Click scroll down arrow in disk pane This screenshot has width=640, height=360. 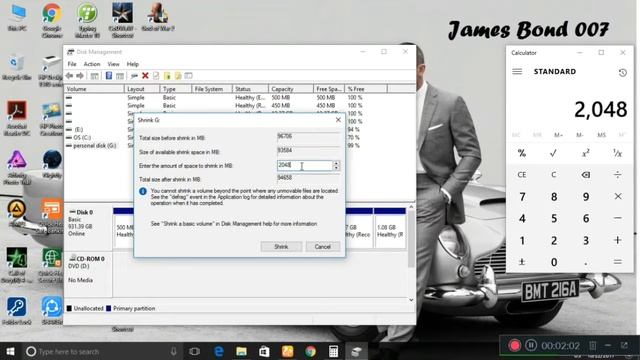pos(411,300)
